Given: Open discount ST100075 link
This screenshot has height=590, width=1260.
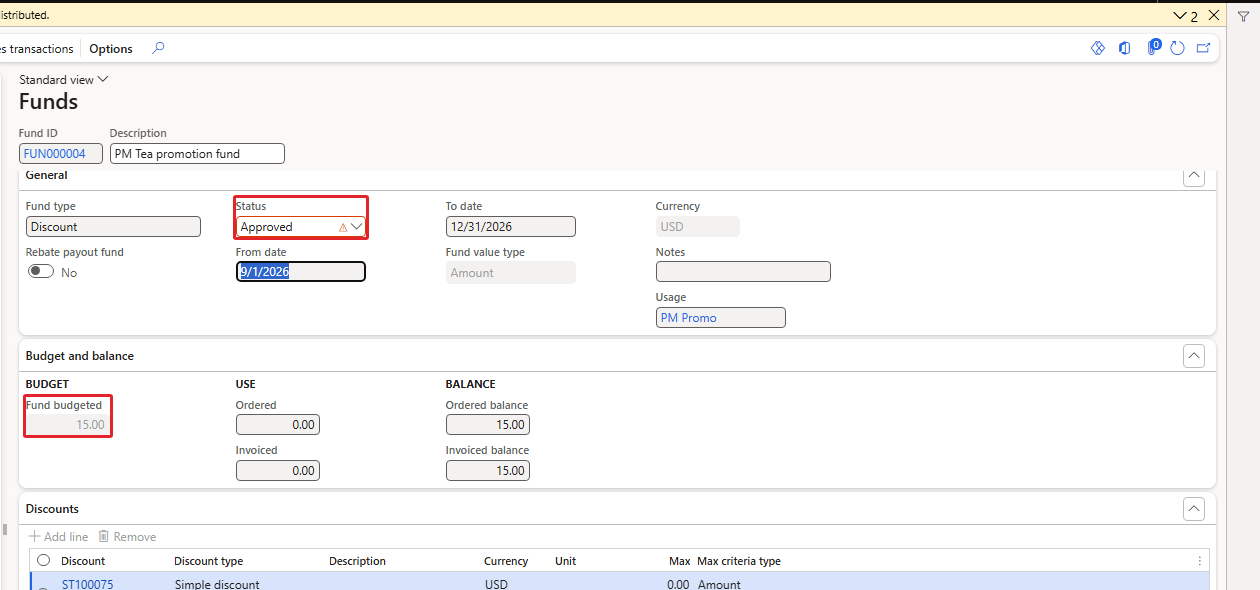Looking at the screenshot, I should pos(87,584).
